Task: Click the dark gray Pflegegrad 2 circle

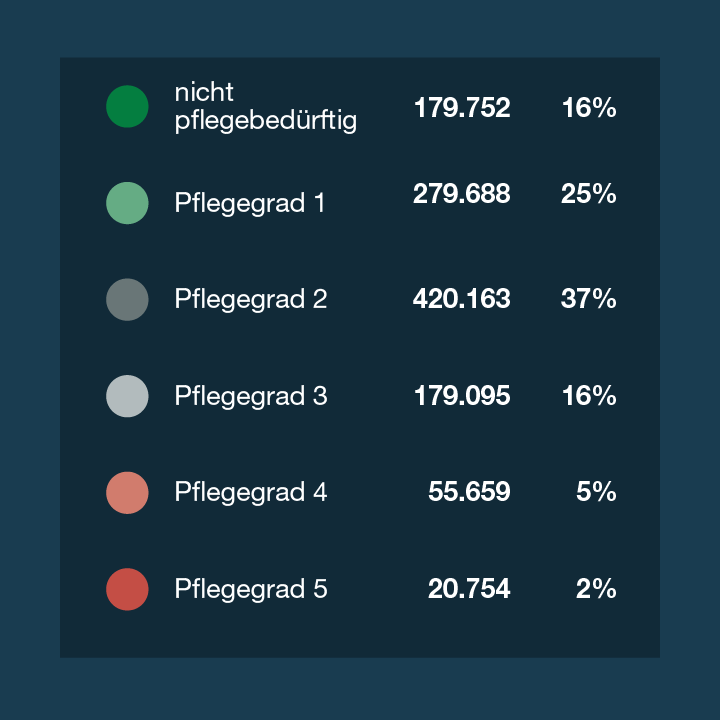Action: (127, 299)
